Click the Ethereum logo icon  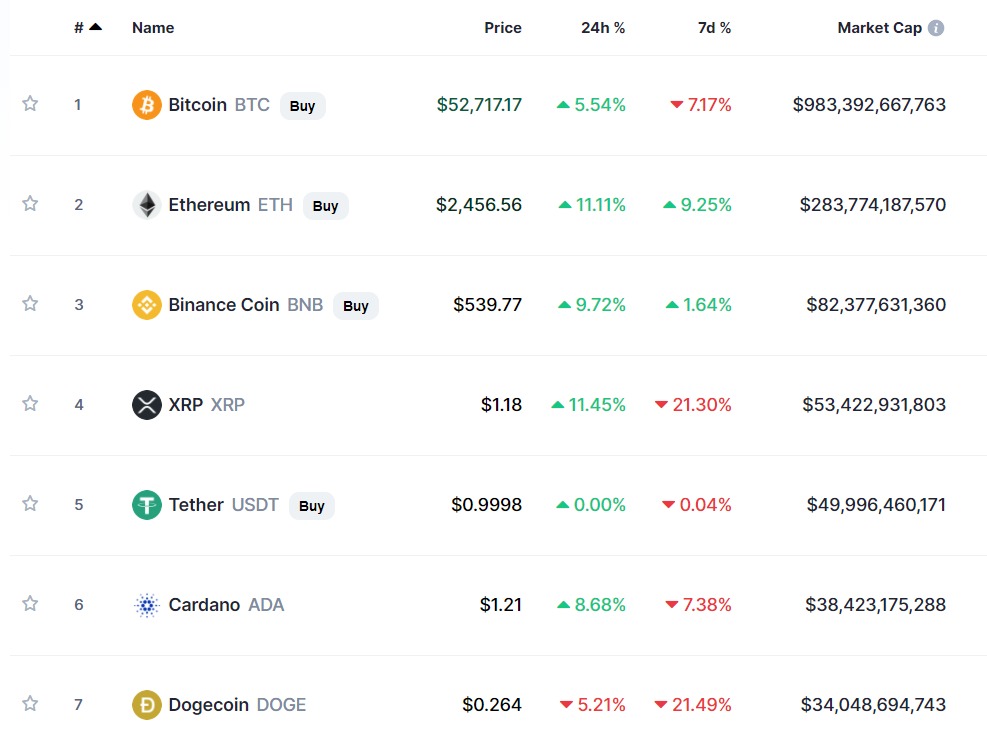point(146,205)
